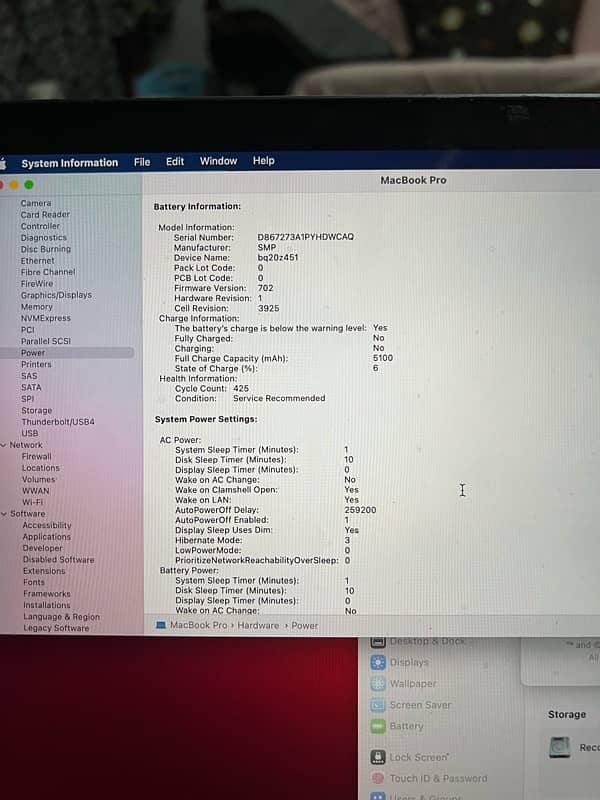The height and width of the screenshot is (800, 600).
Task: Click the battery serial number D867273A1PYHDWCAQ
Action: 305,237
